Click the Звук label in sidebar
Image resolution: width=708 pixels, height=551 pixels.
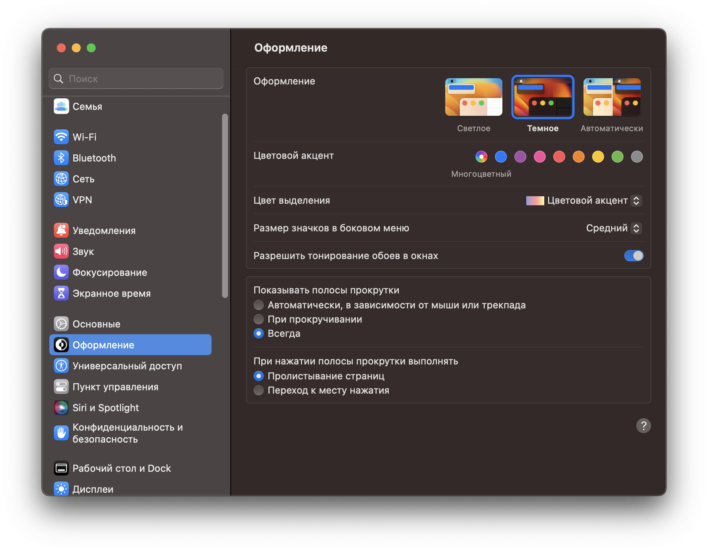pyautogui.click(x=83, y=251)
